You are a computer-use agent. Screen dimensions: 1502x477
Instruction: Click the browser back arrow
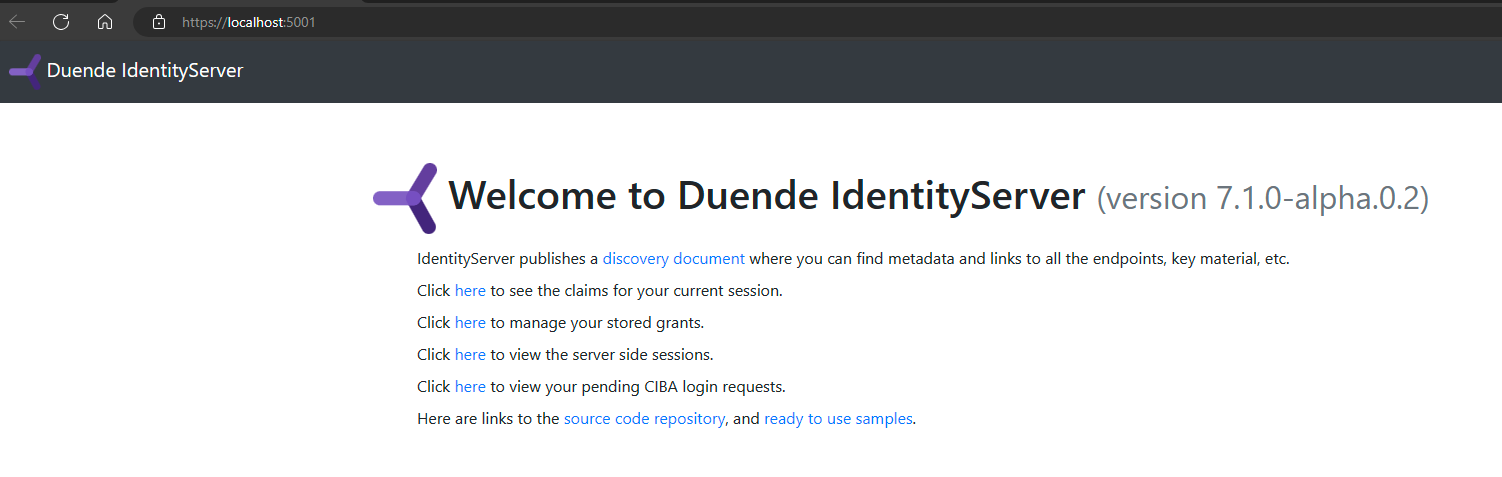[x=17, y=22]
